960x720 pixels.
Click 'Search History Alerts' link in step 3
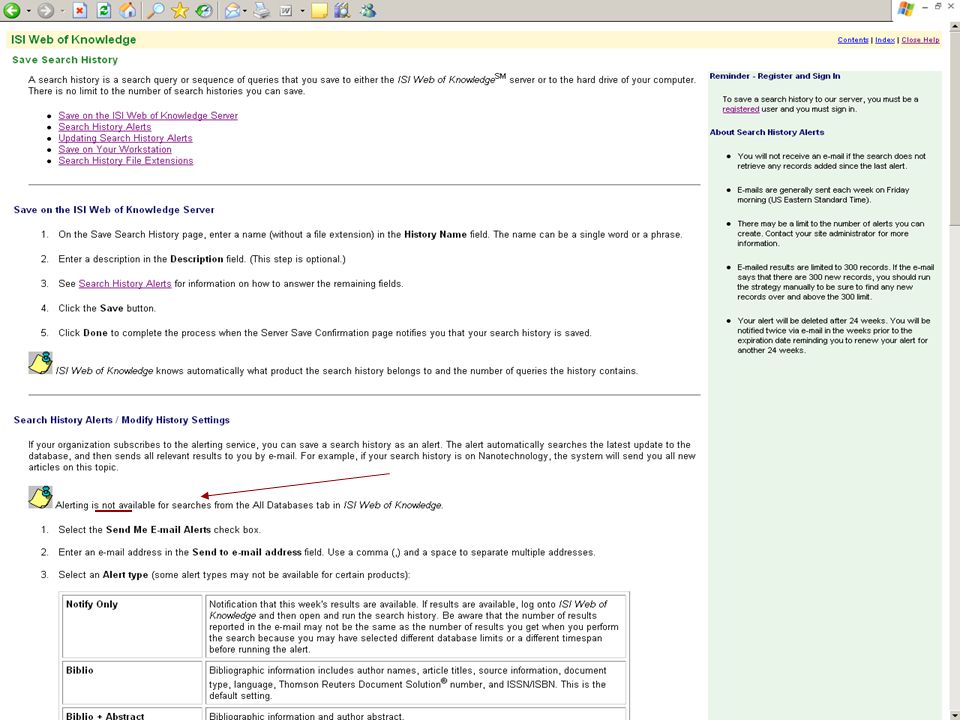point(125,283)
